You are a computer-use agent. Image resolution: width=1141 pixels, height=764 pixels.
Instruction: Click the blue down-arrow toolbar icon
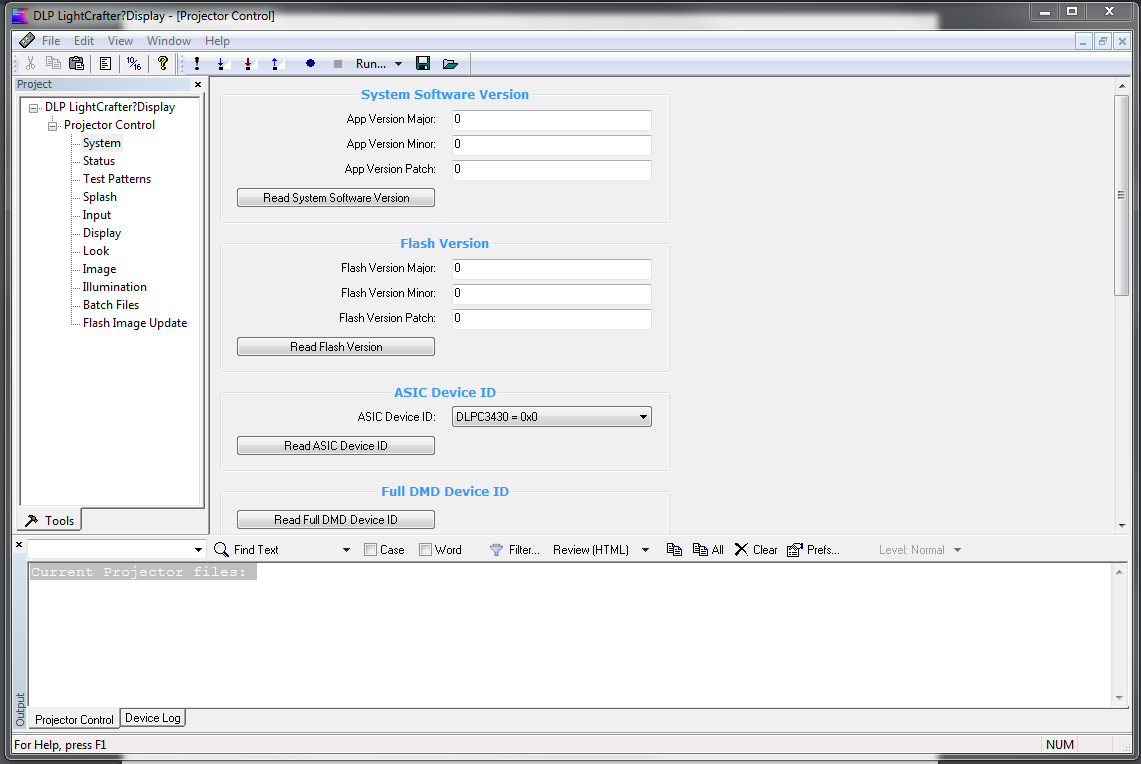pyautogui.click(x=221, y=64)
